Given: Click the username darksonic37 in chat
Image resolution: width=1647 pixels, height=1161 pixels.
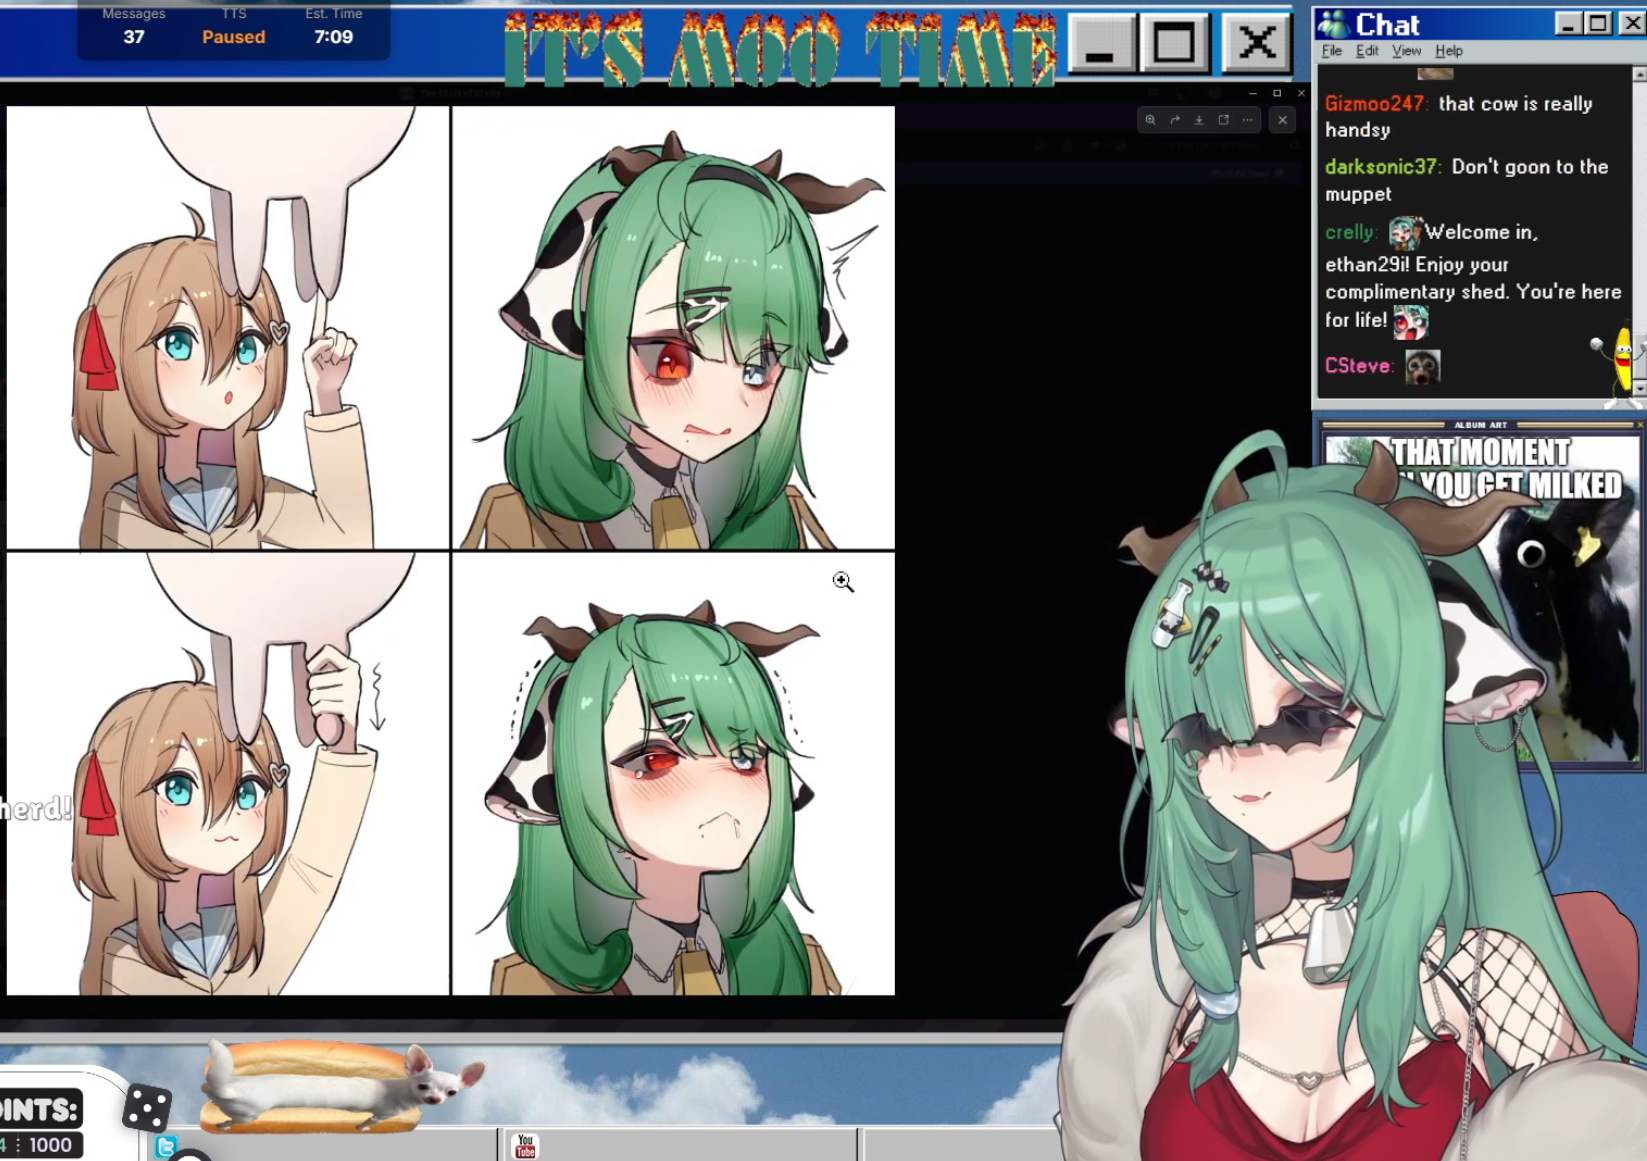Looking at the screenshot, I should [x=1381, y=167].
